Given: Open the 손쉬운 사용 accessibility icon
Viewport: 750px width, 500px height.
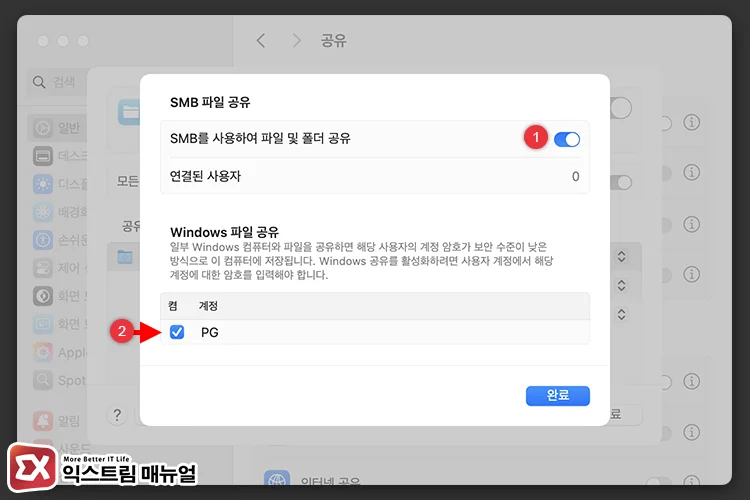Looking at the screenshot, I should point(43,240).
